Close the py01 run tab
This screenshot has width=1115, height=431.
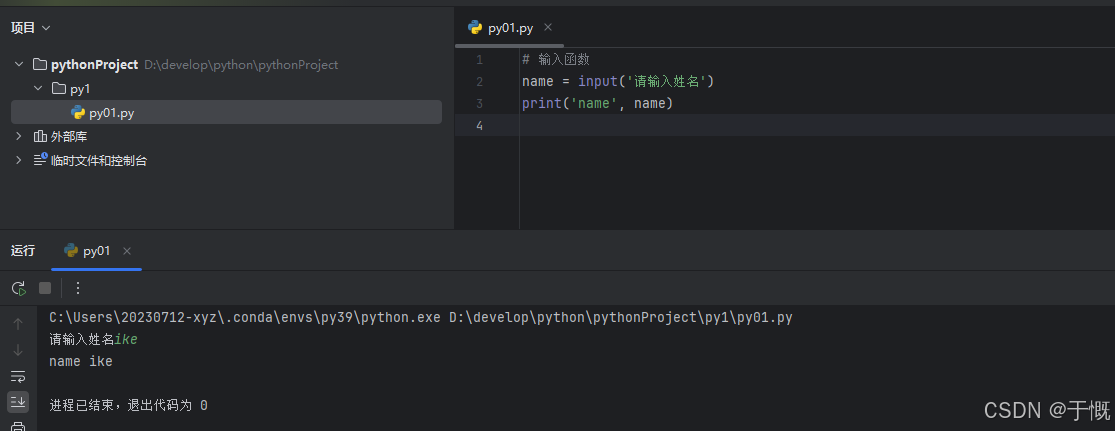coord(127,251)
